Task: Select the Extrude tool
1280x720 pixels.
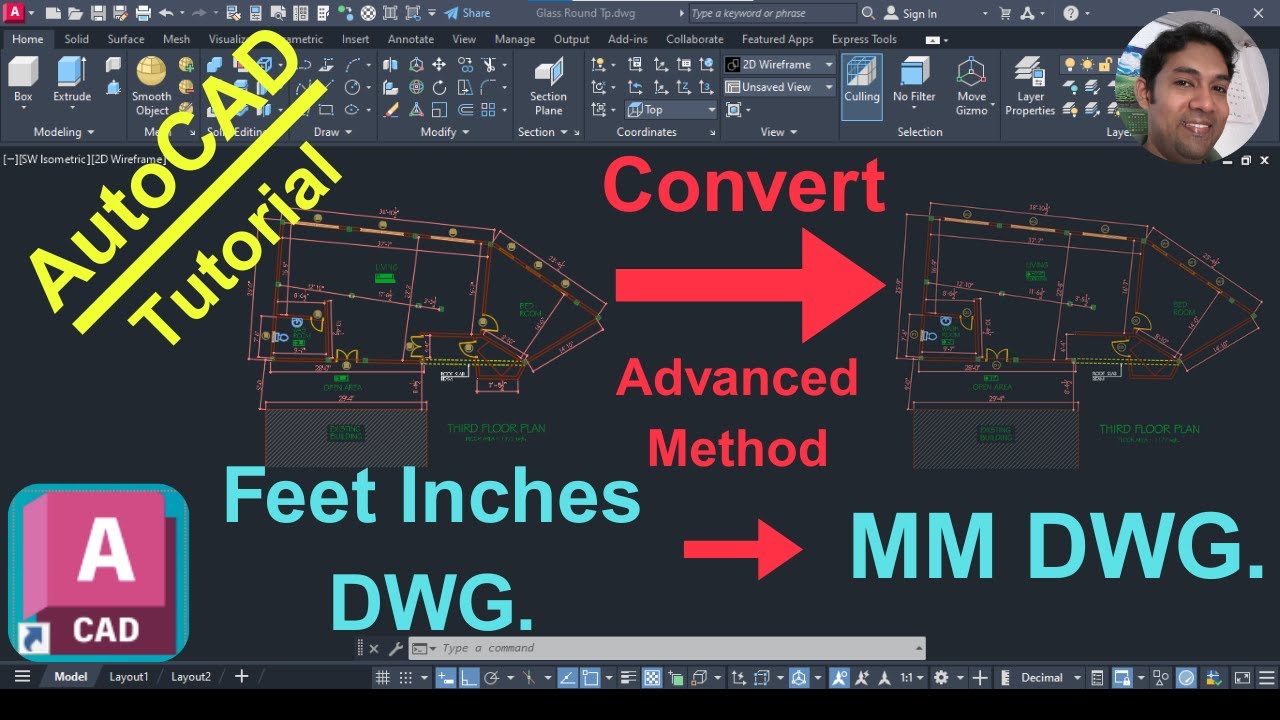Action: (x=72, y=79)
